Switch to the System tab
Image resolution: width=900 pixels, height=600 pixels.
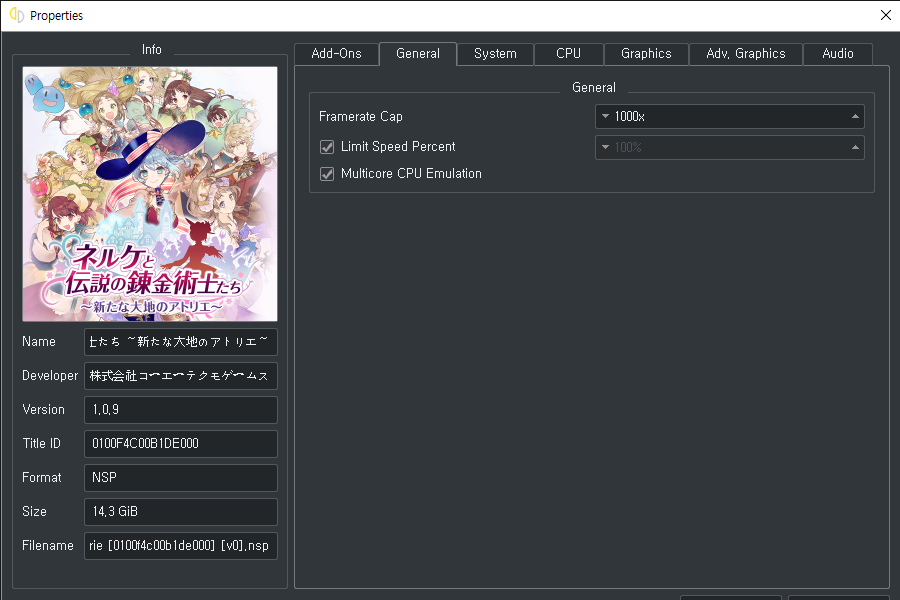pos(495,54)
